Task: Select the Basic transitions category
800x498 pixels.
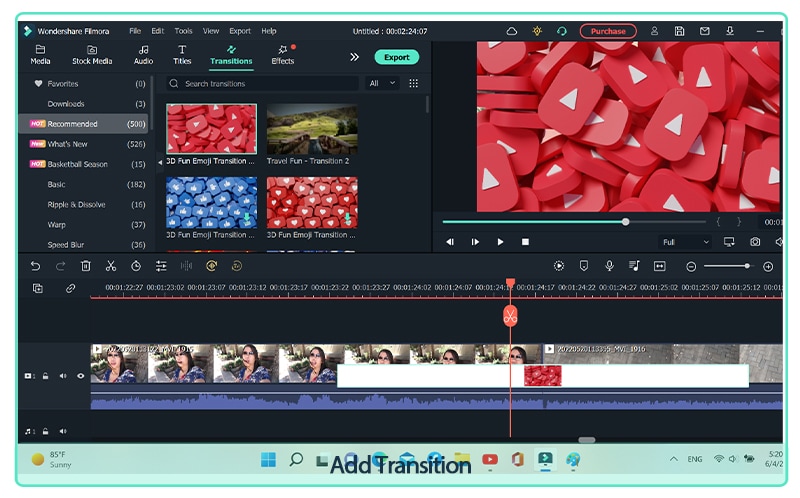Action: click(x=83, y=185)
